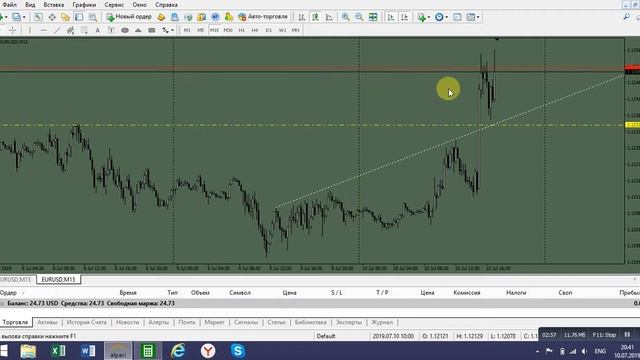
Task: Select the triangle shape tool
Action: (x=138, y=30)
